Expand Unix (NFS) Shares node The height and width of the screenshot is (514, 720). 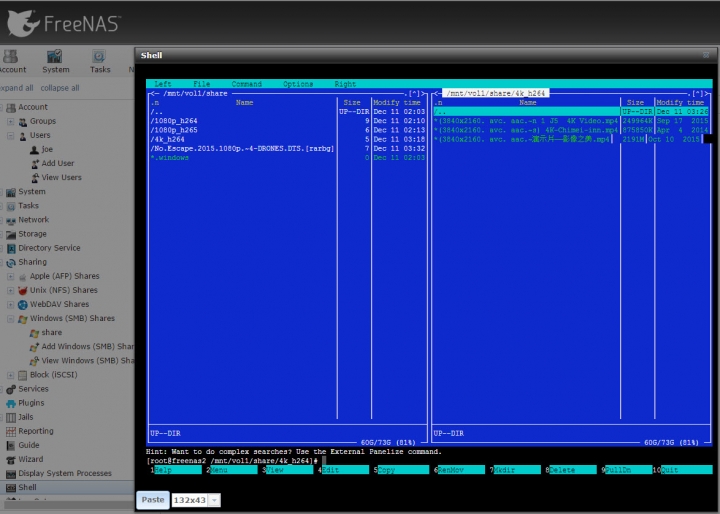click(11, 291)
